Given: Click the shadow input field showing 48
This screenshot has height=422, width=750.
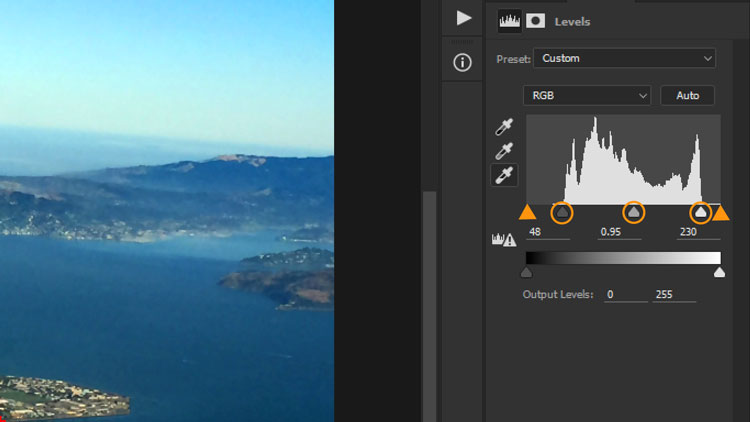Looking at the screenshot, I should (548, 232).
